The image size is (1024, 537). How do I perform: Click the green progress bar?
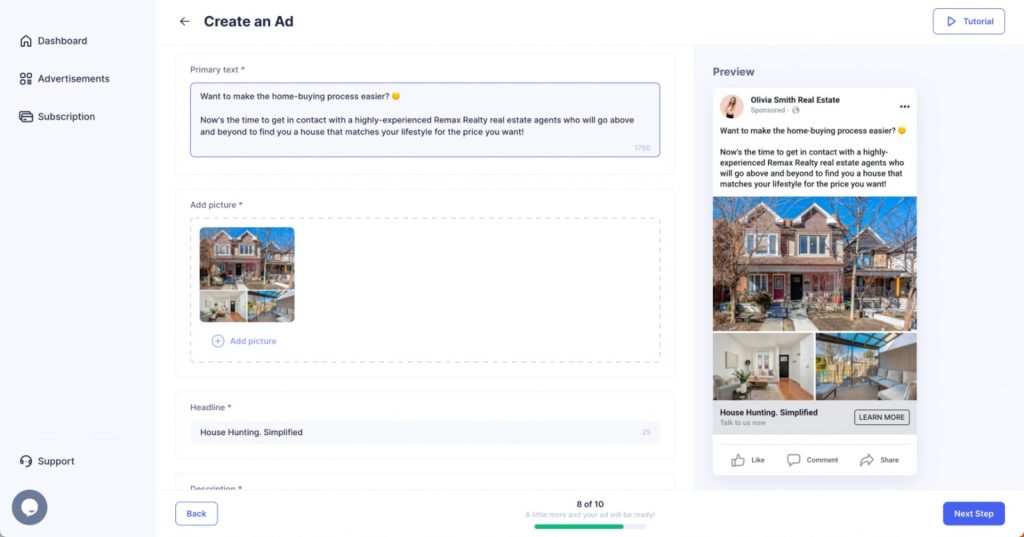click(579, 527)
